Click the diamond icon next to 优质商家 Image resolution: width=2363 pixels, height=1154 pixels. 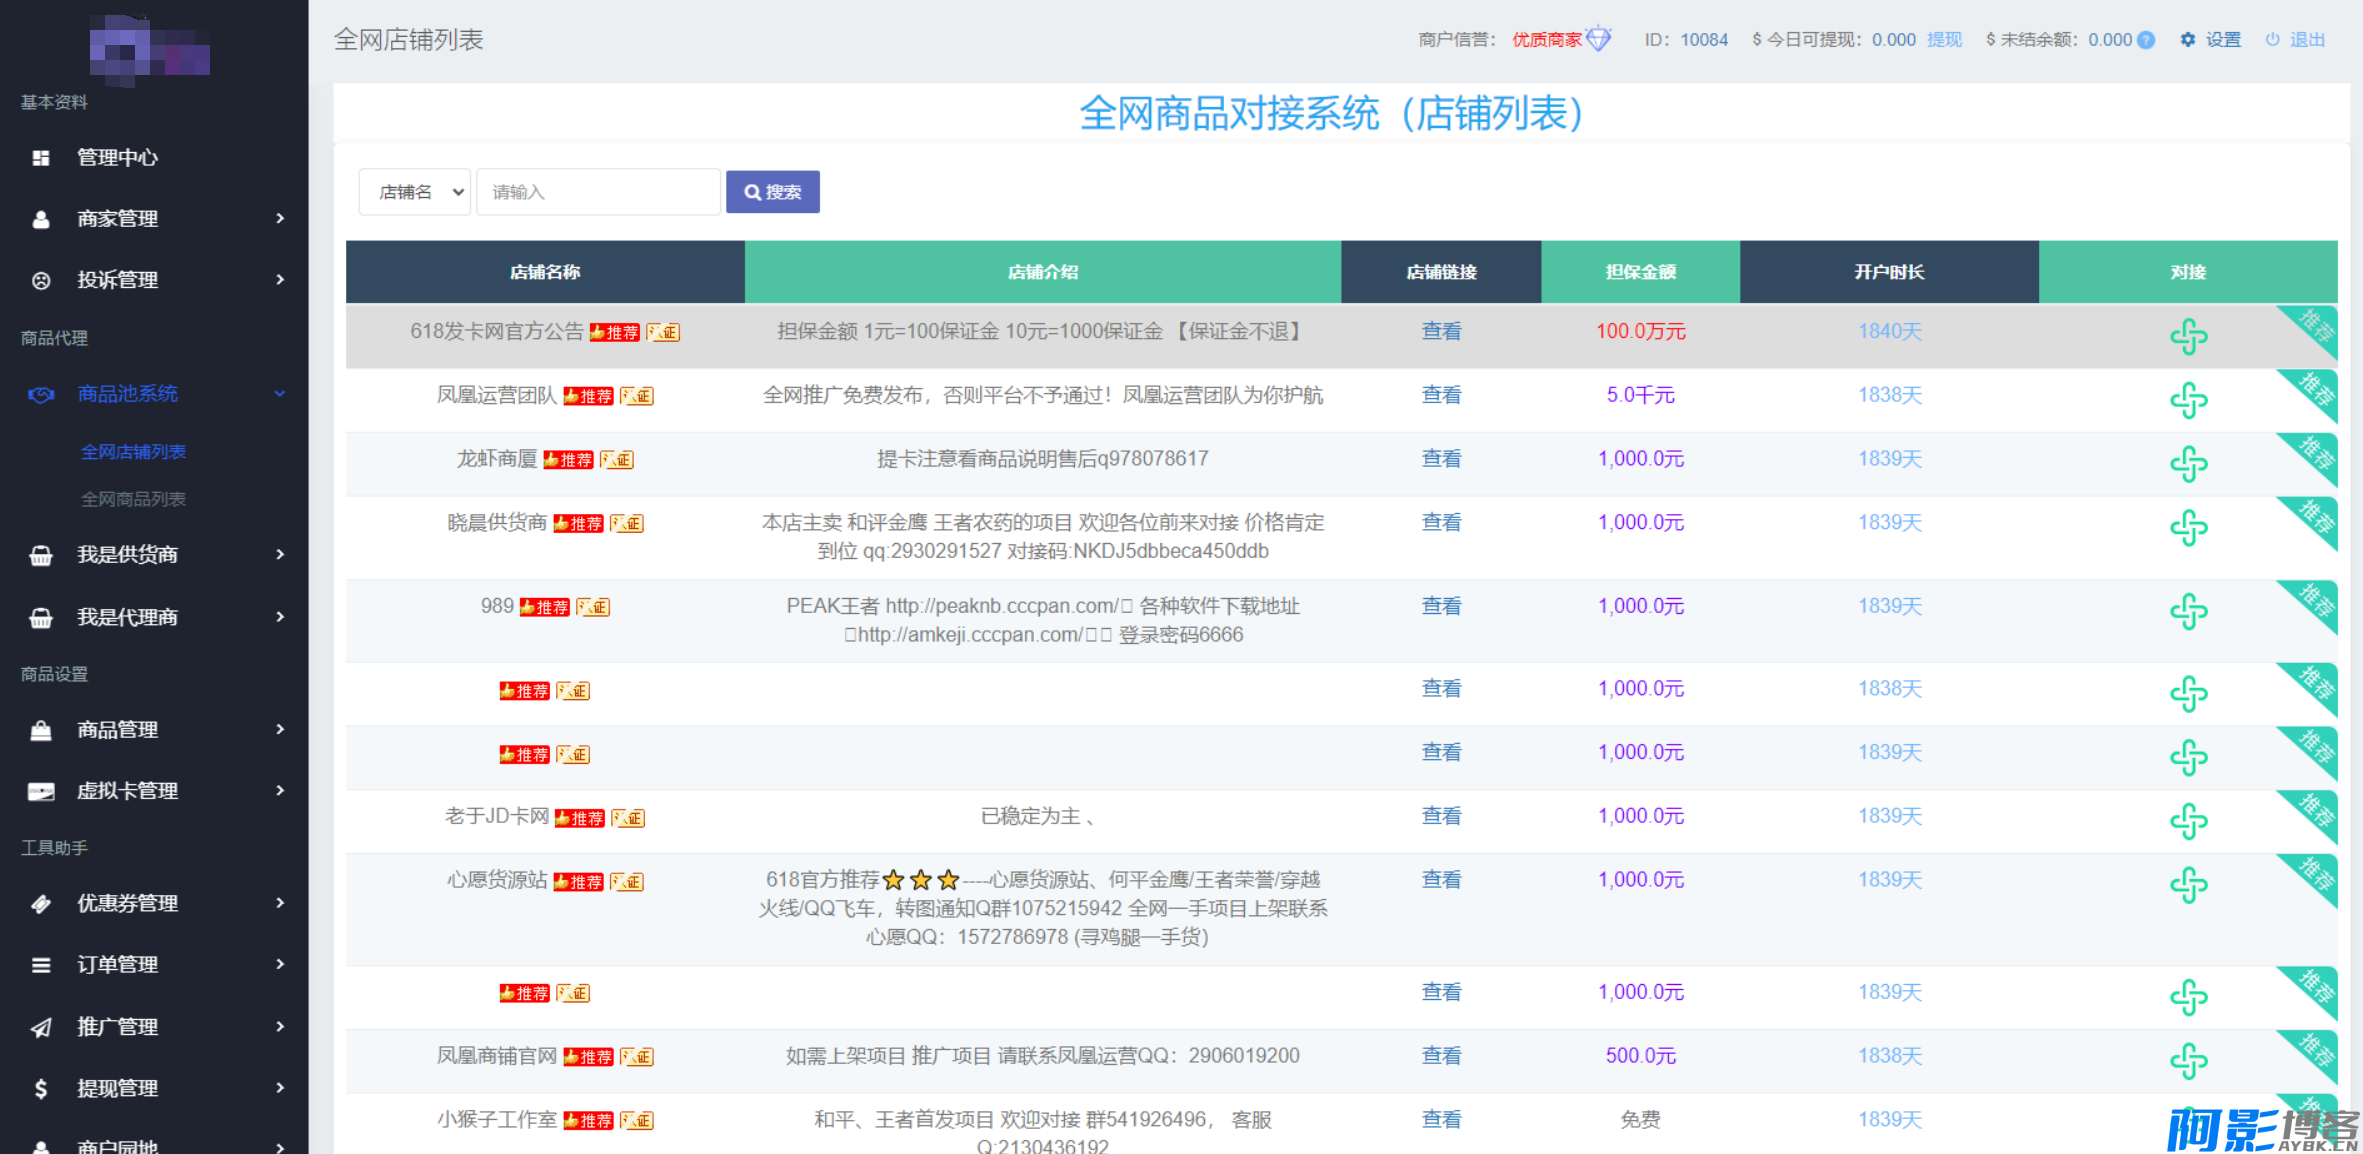point(1599,39)
